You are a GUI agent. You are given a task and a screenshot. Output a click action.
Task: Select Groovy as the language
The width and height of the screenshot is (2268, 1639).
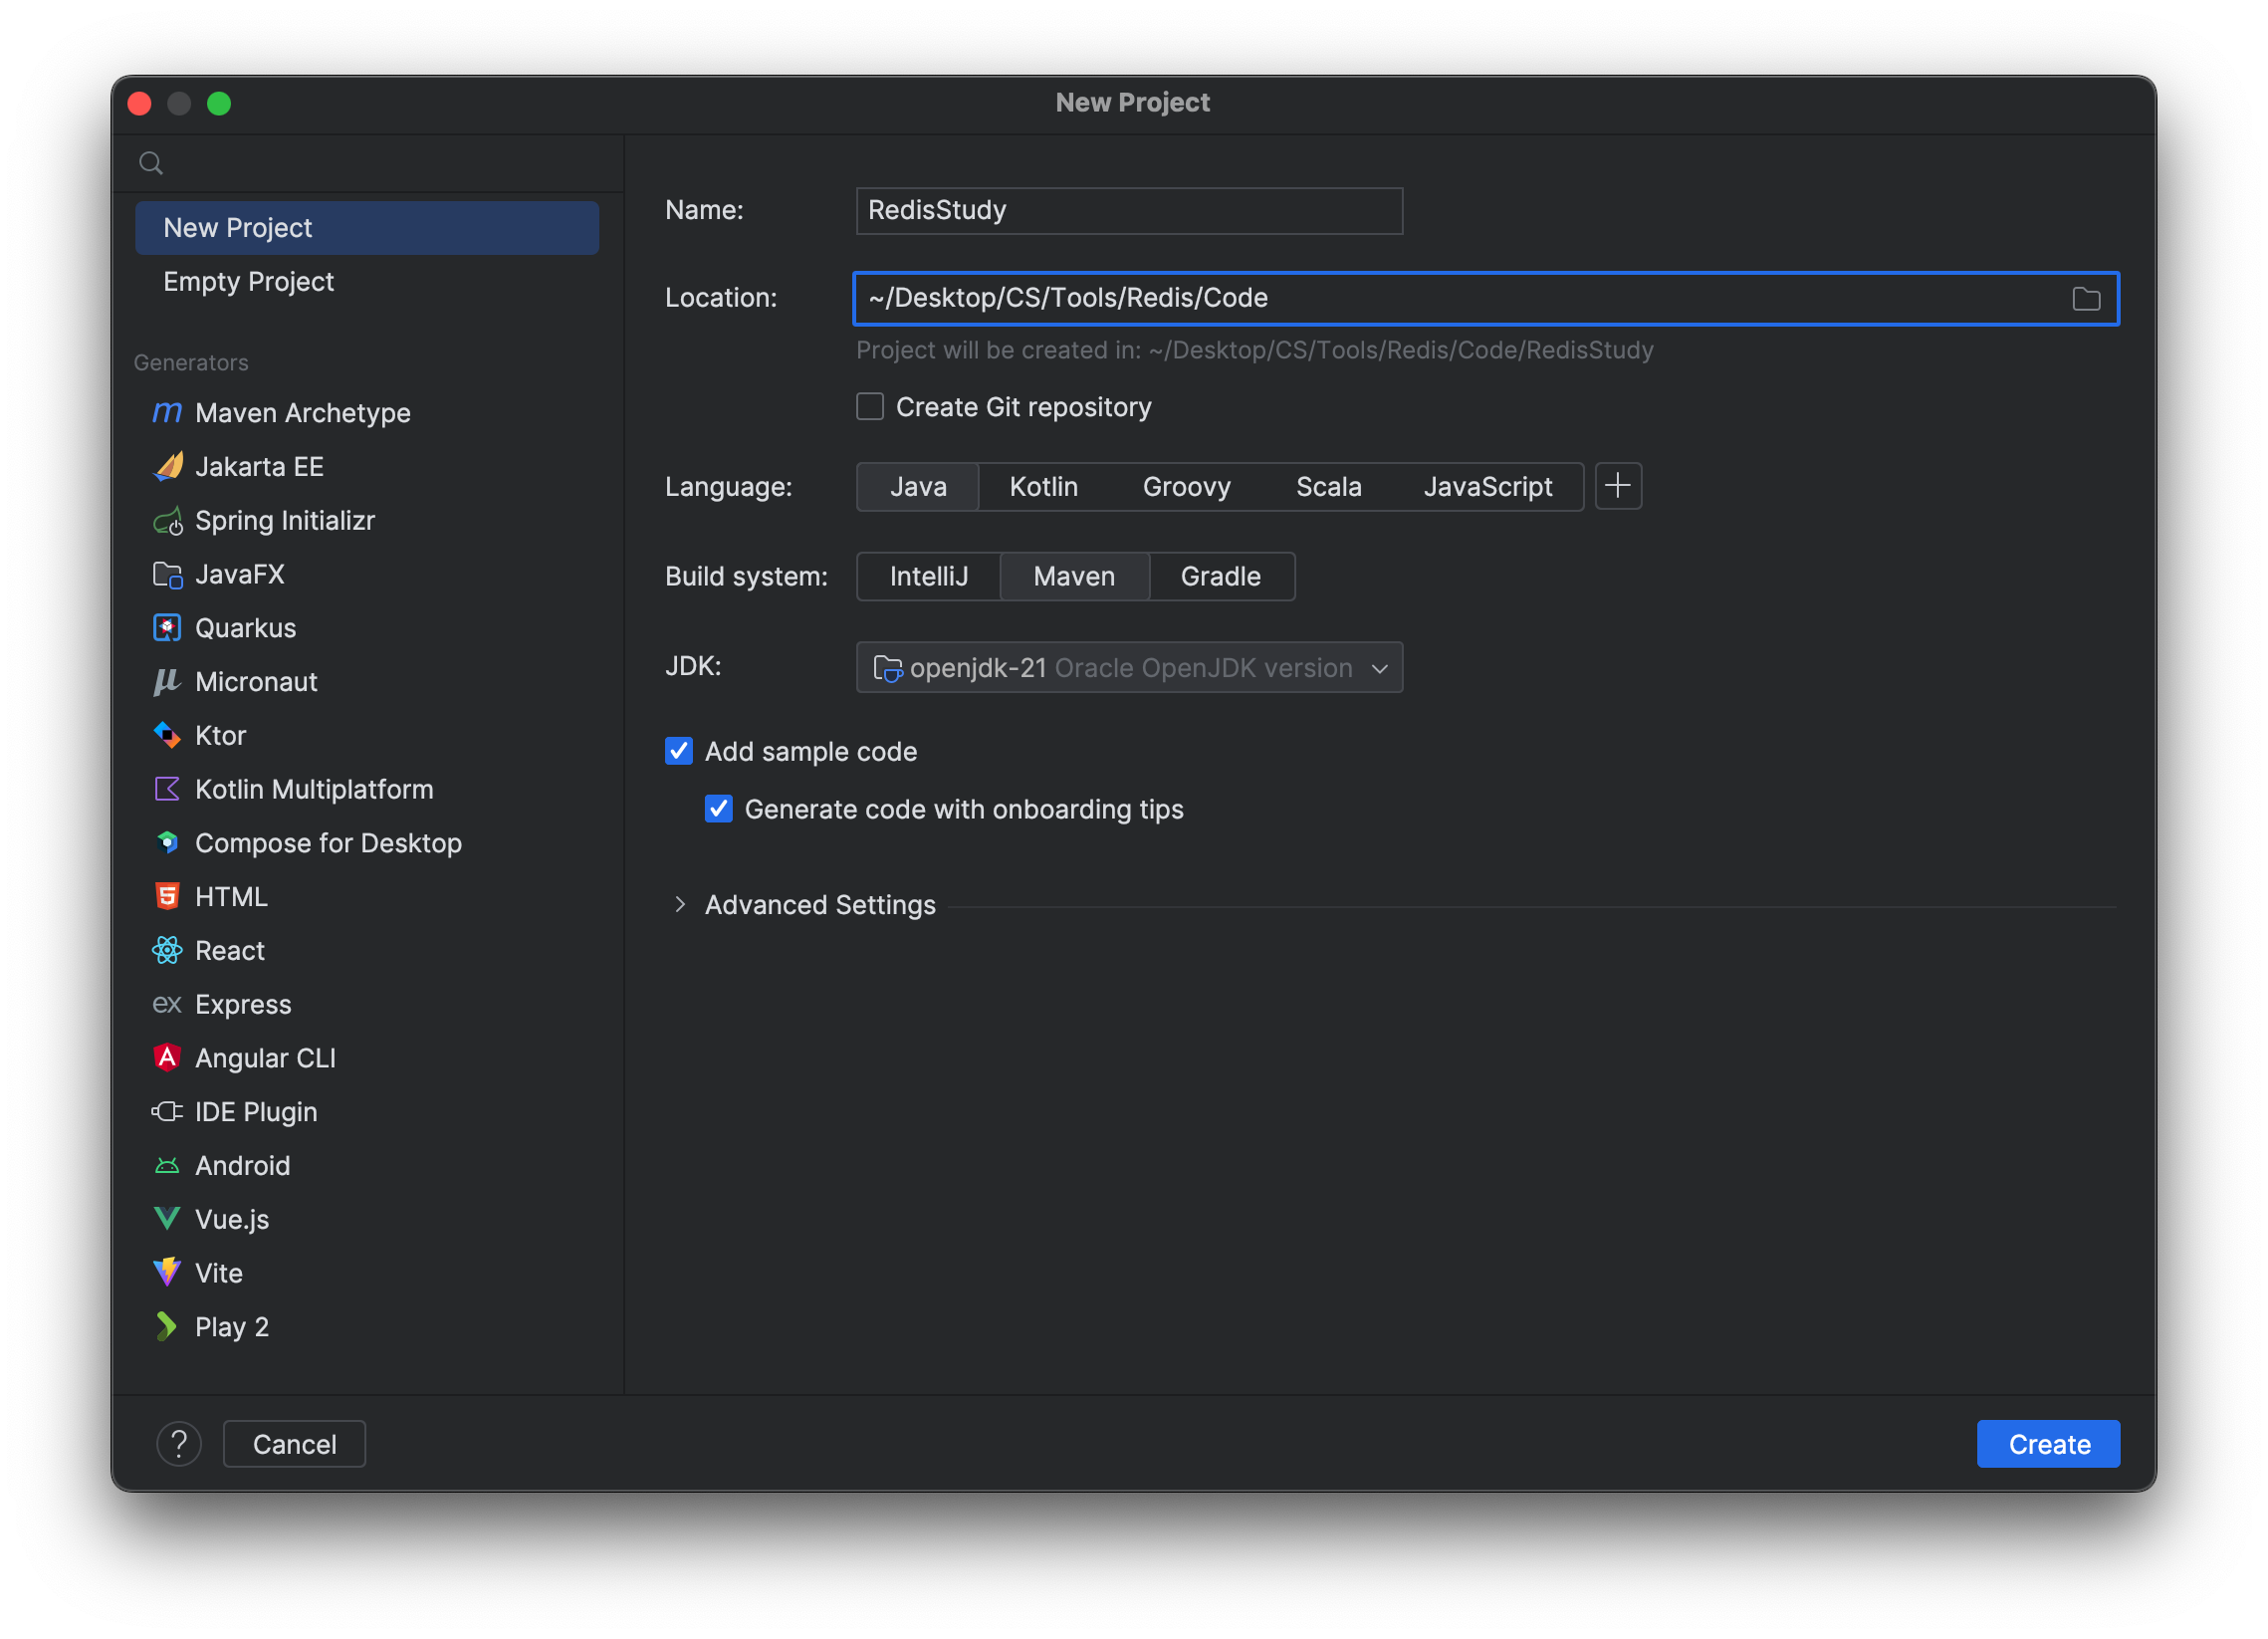(1187, 487)
